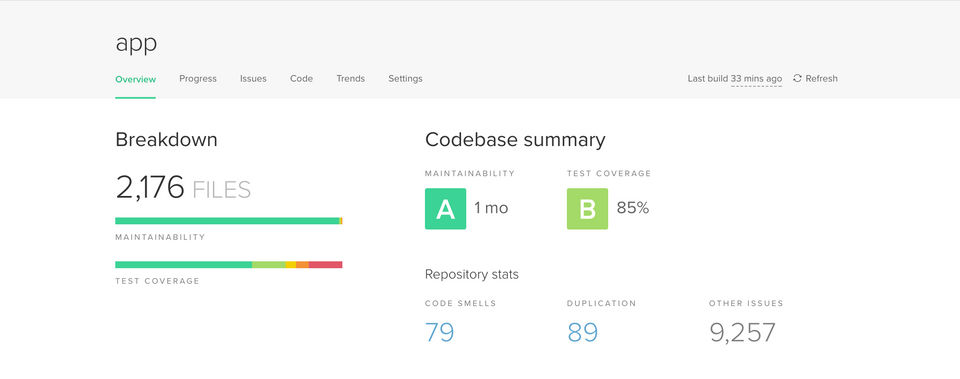
Task: Click the 'Codebase summary' heading
Action: [515, 140]
